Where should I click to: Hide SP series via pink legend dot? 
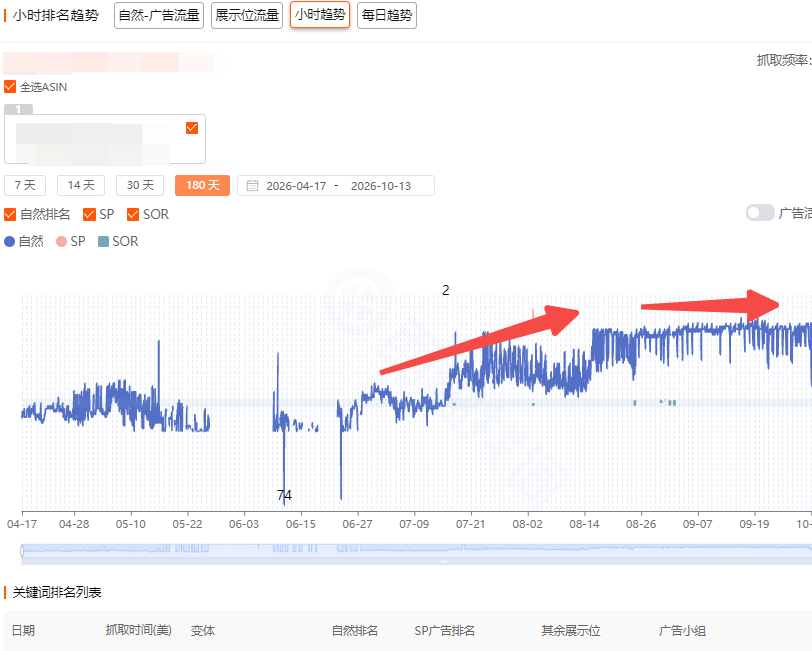61,241
